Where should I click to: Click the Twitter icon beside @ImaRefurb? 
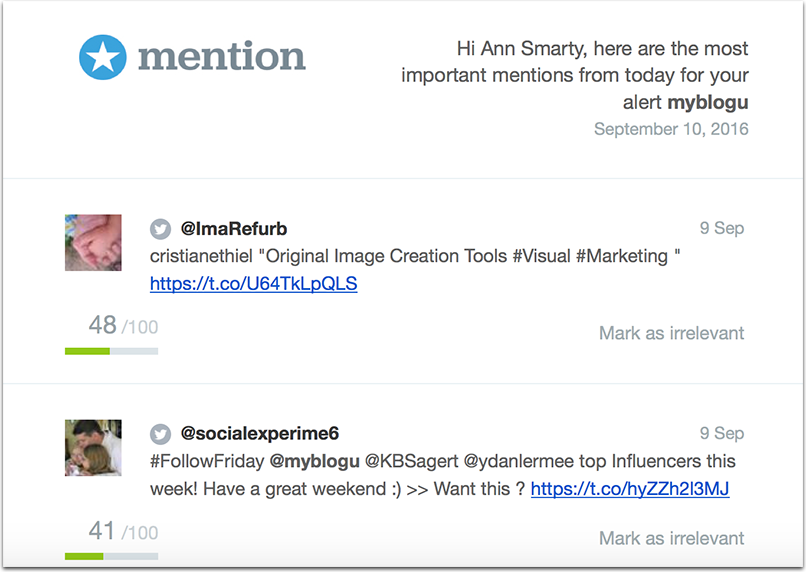160,228
